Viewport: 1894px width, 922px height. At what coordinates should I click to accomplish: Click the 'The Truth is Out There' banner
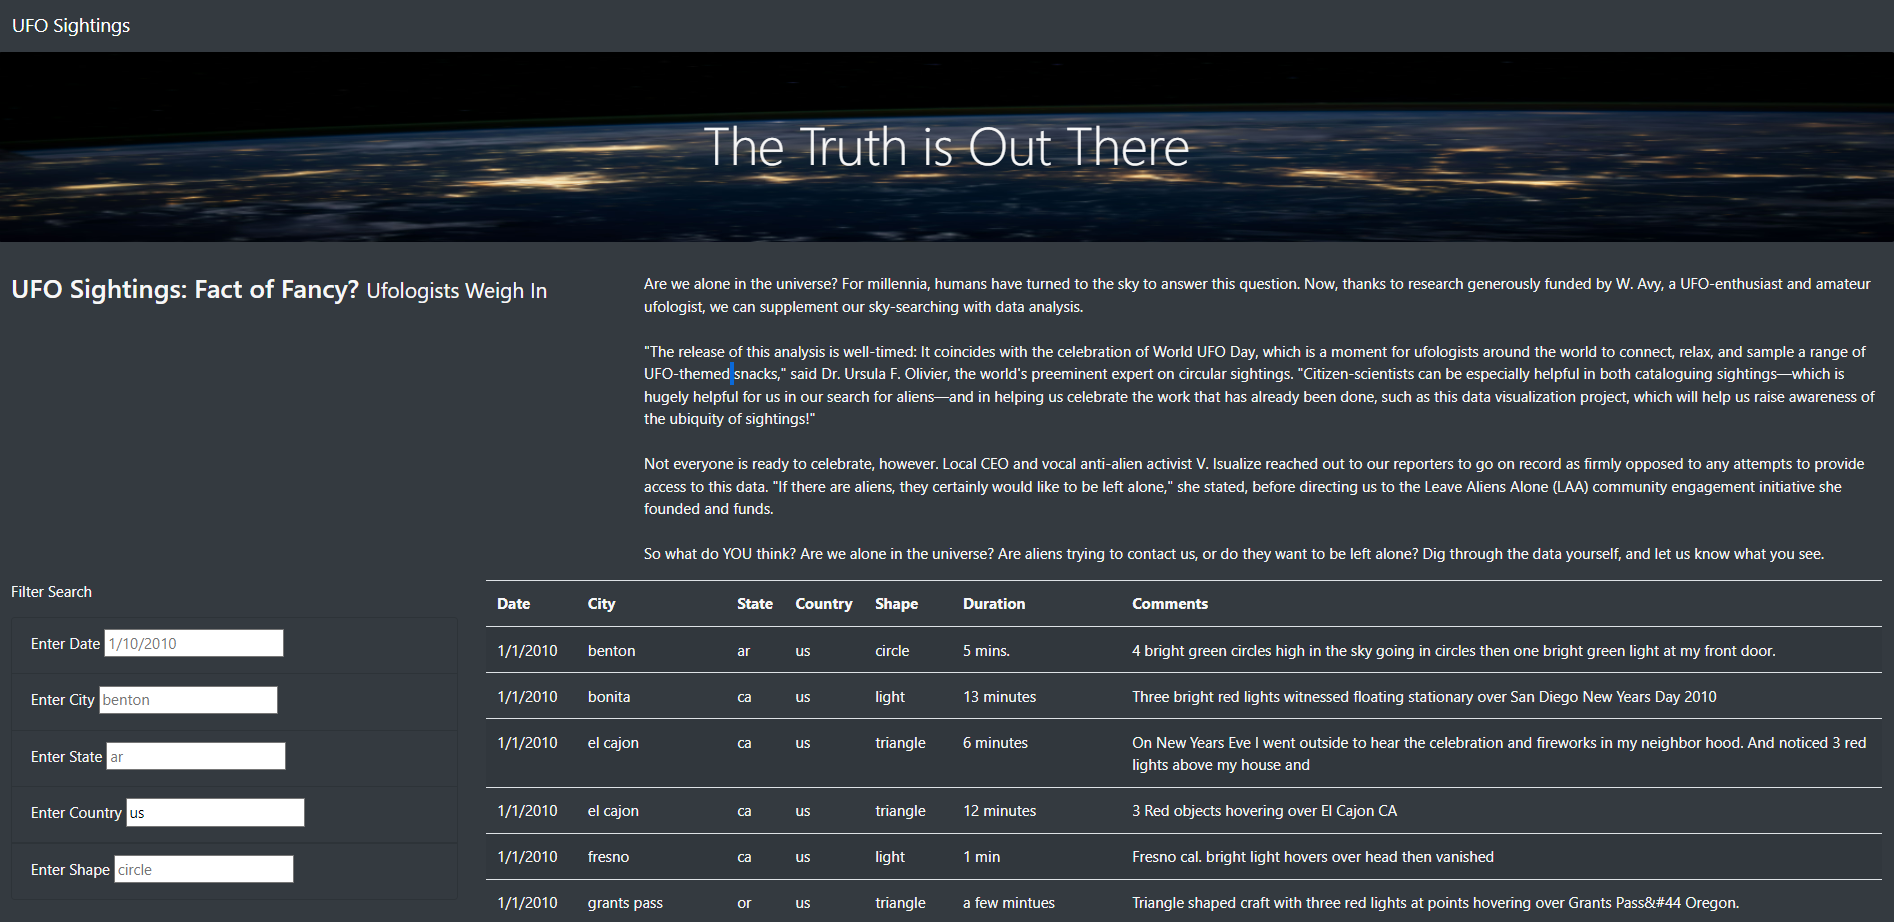tap(947, 146)
